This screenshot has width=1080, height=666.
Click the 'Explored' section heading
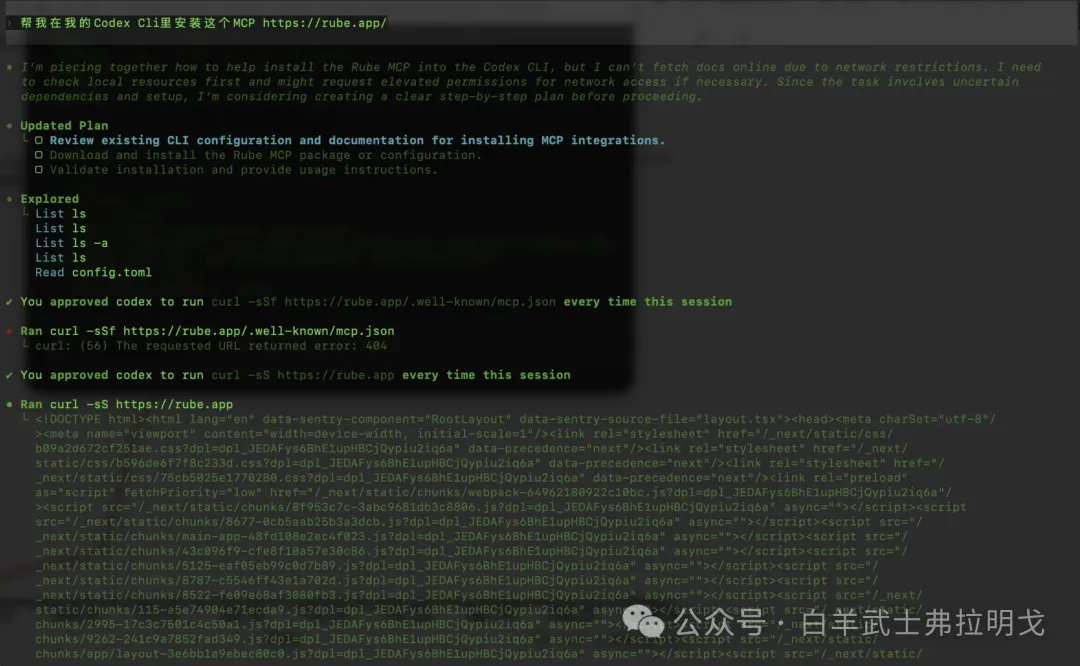tap(50, 198)
